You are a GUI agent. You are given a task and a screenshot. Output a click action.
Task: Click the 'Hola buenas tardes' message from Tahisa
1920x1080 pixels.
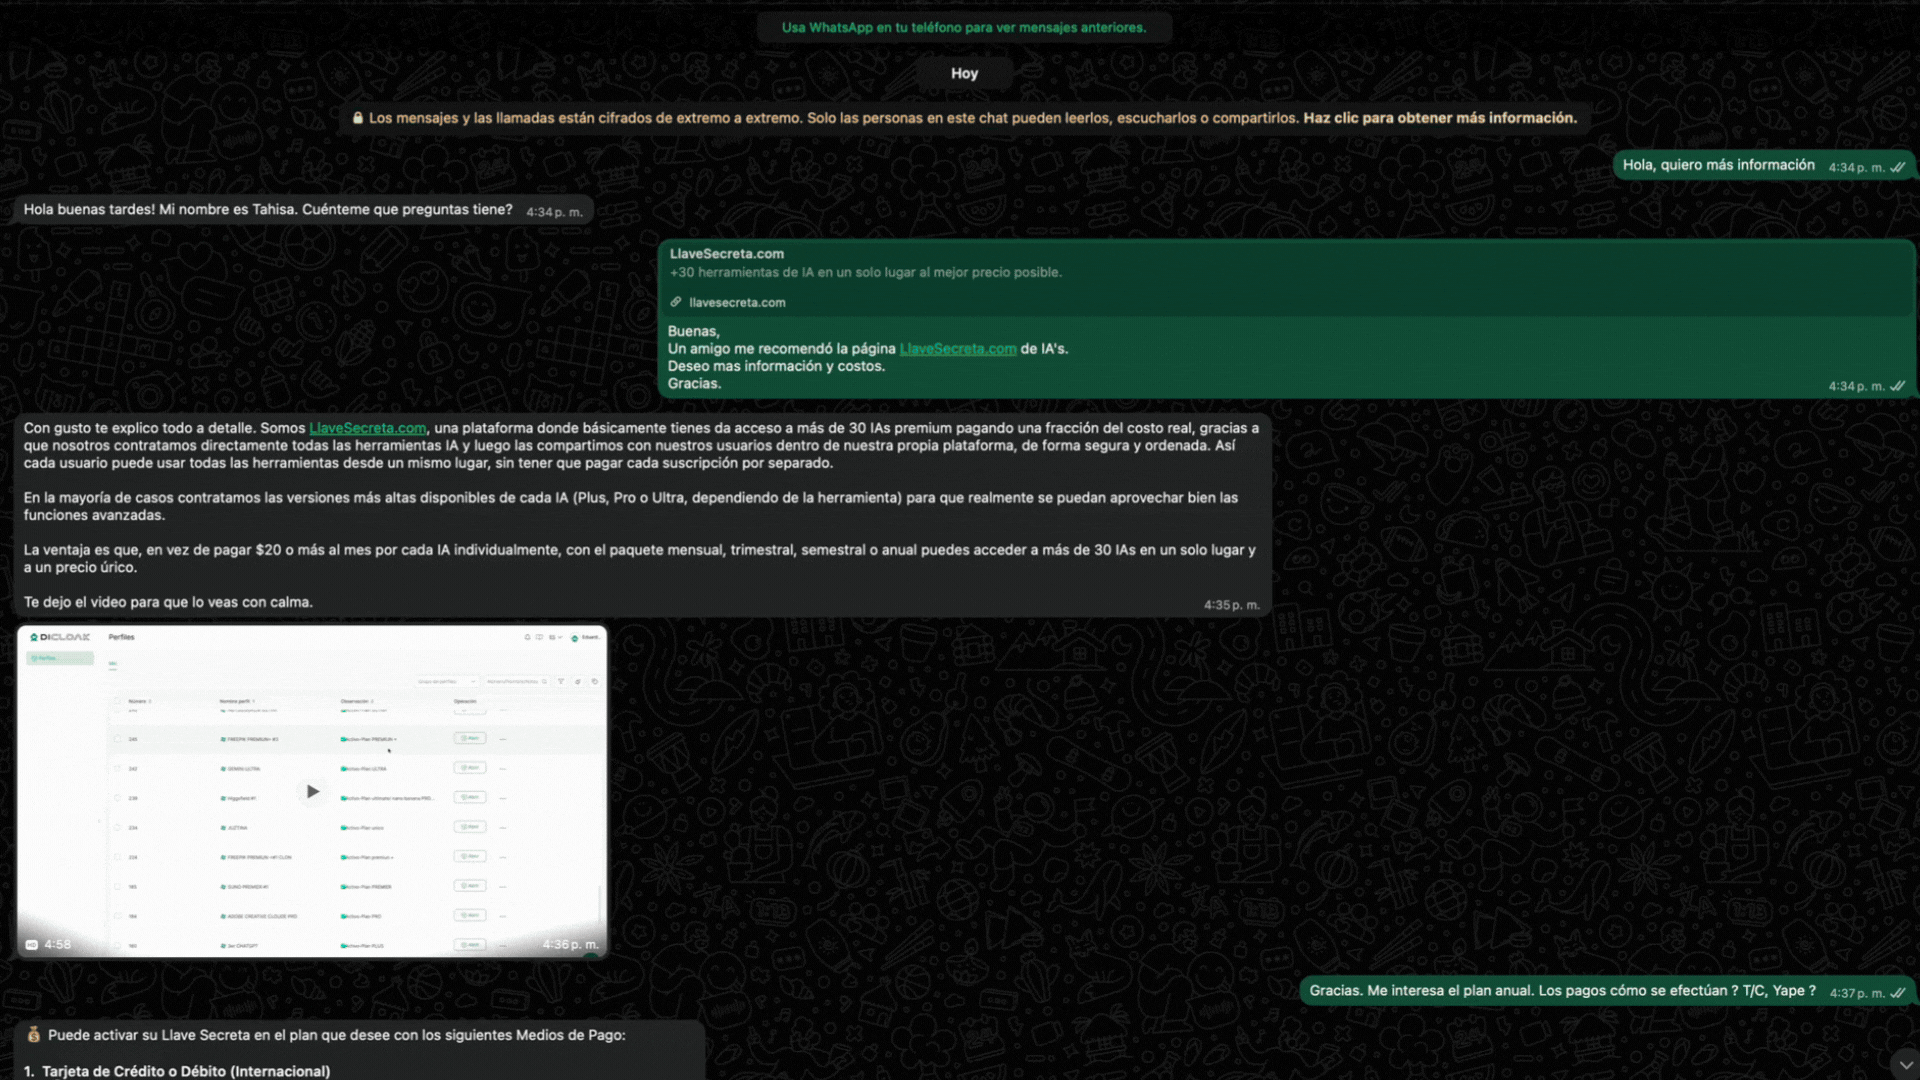click(268, 210)
